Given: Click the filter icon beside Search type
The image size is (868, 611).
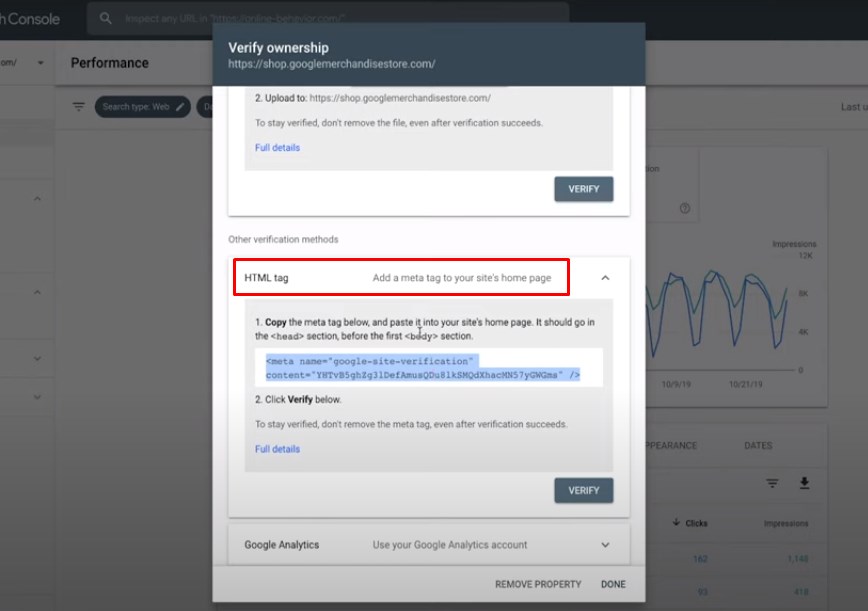Looking at the screenshot, I should pyautogui.click(x=79, y=106).
